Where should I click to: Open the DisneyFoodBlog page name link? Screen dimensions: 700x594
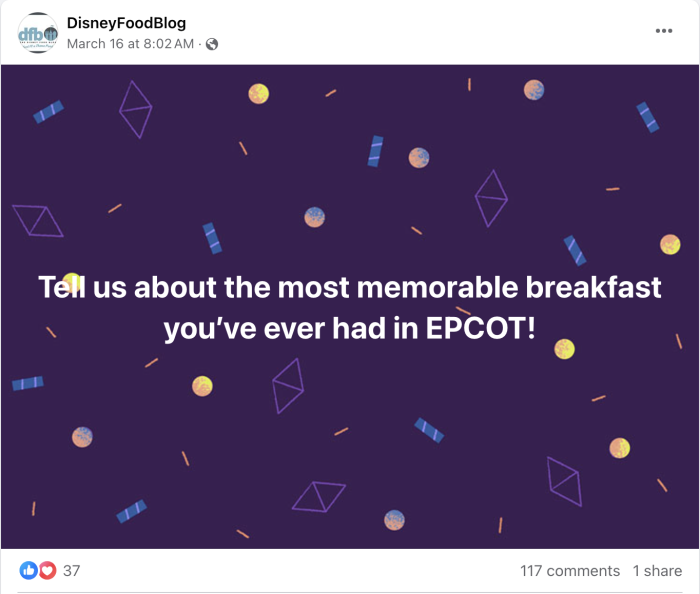(x=126, y=23)
